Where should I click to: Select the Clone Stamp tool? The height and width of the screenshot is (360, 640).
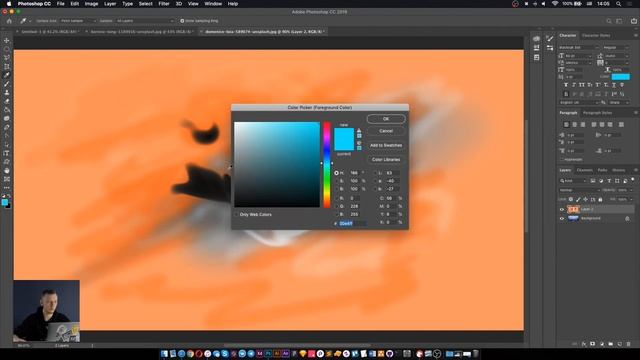point(7,93)
